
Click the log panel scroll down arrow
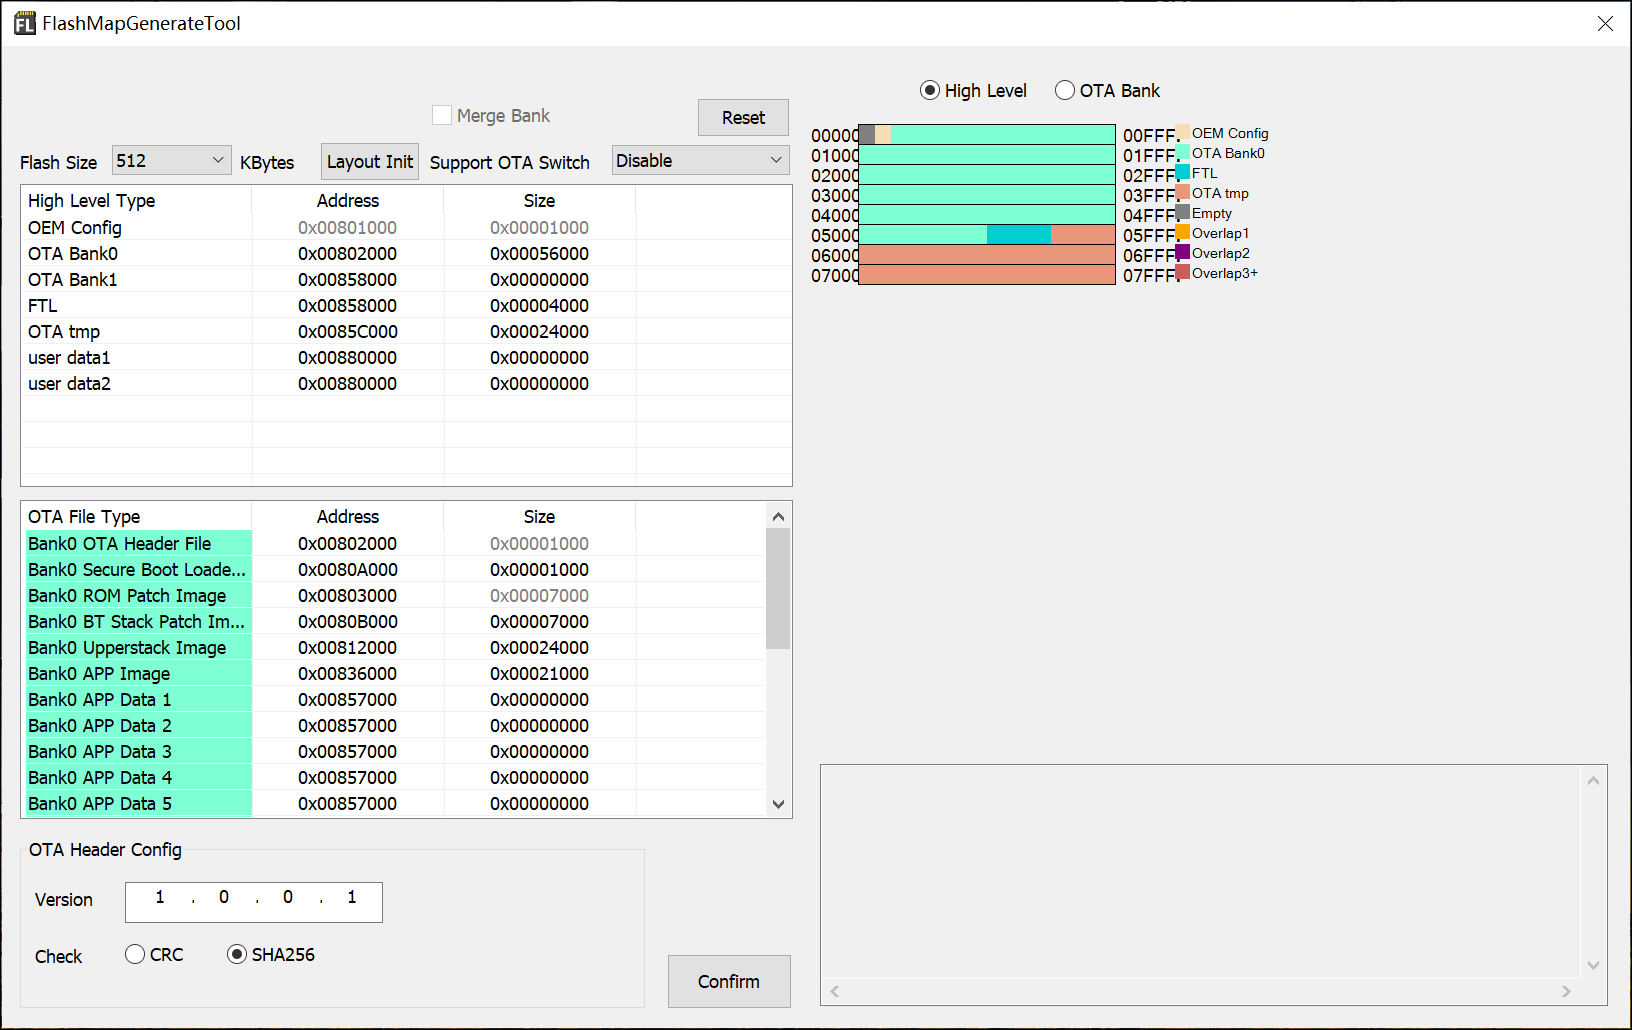click(x=1593, y=965)
